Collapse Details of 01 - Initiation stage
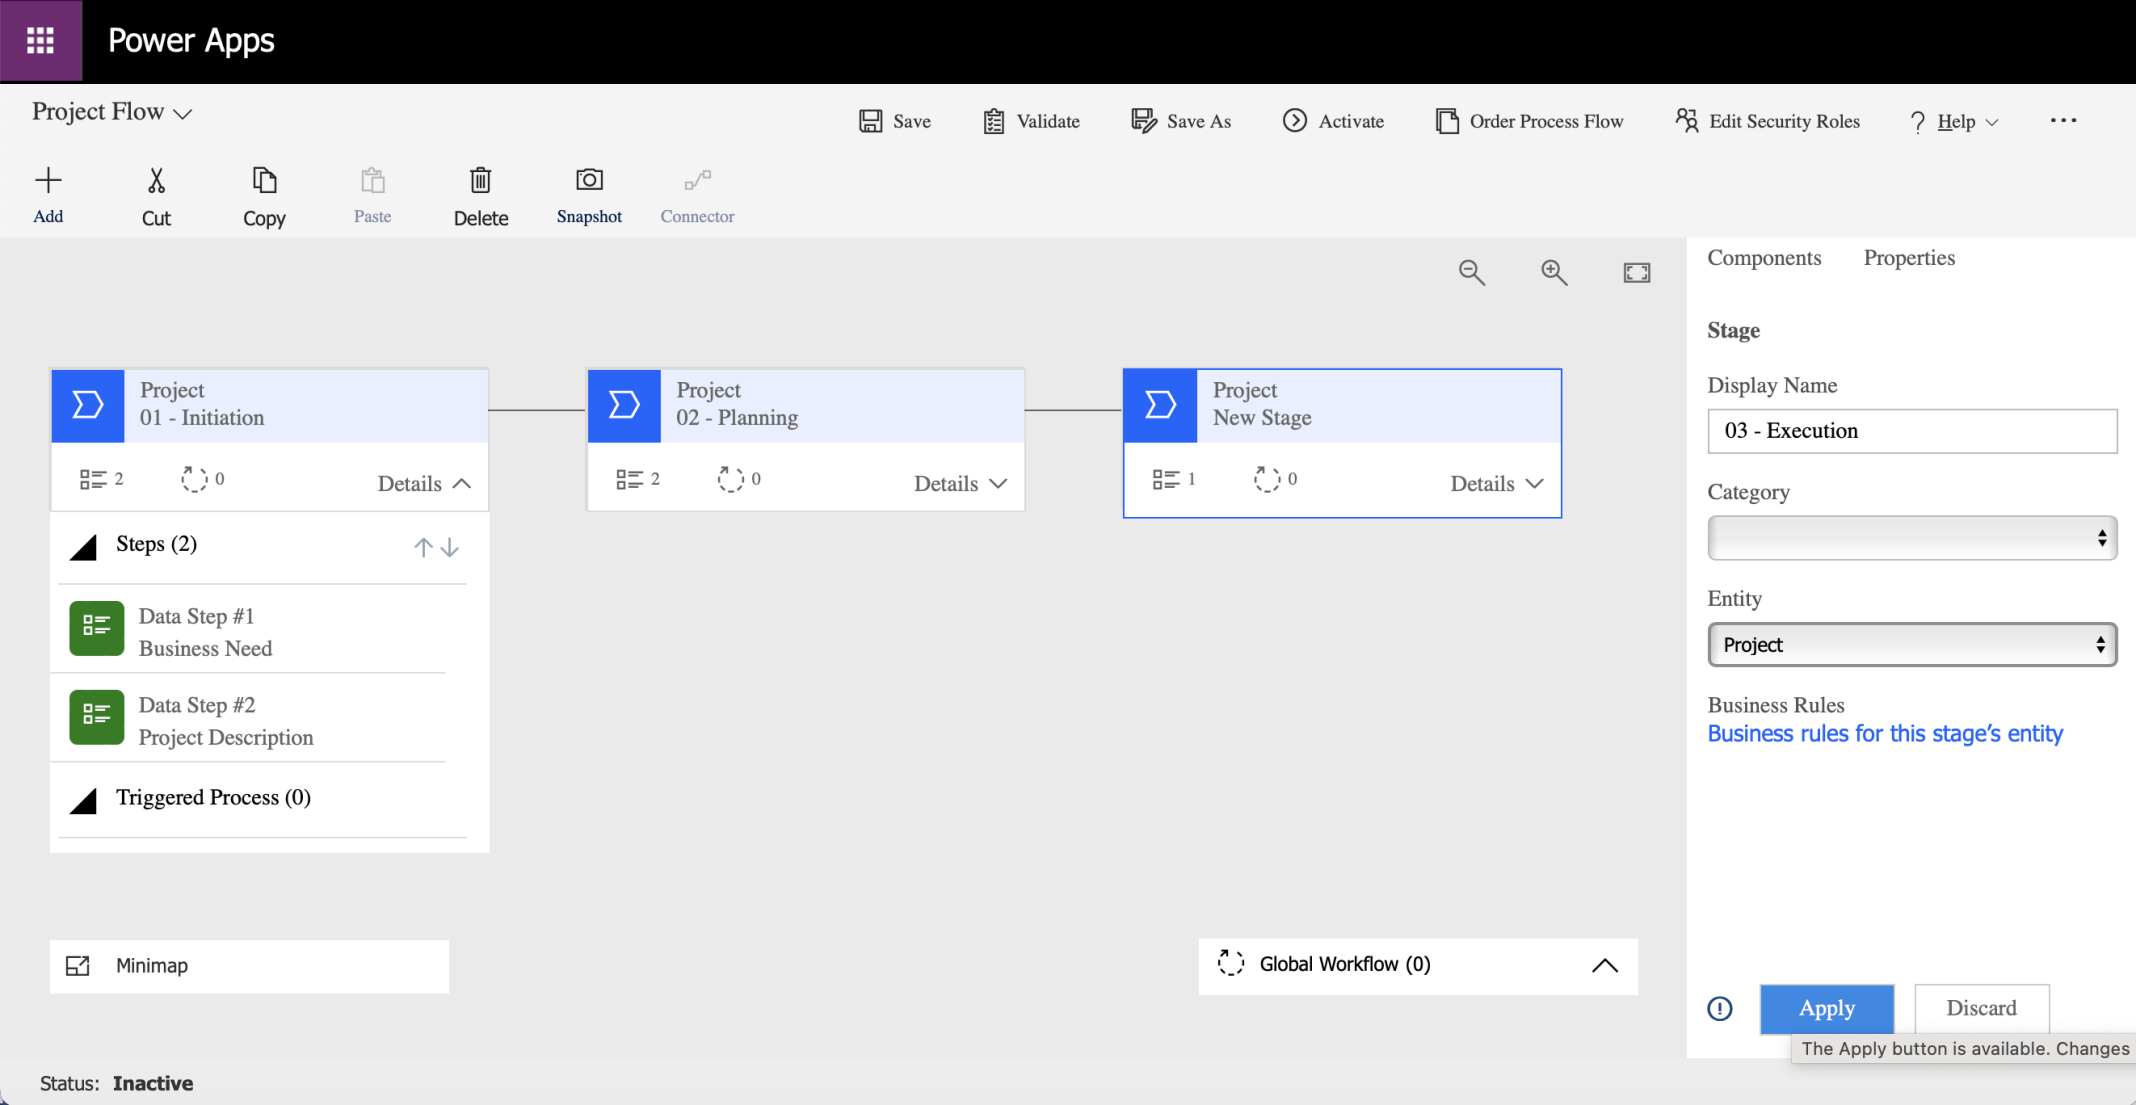The image size is (2136, 1105). click(x=424, y=483)
